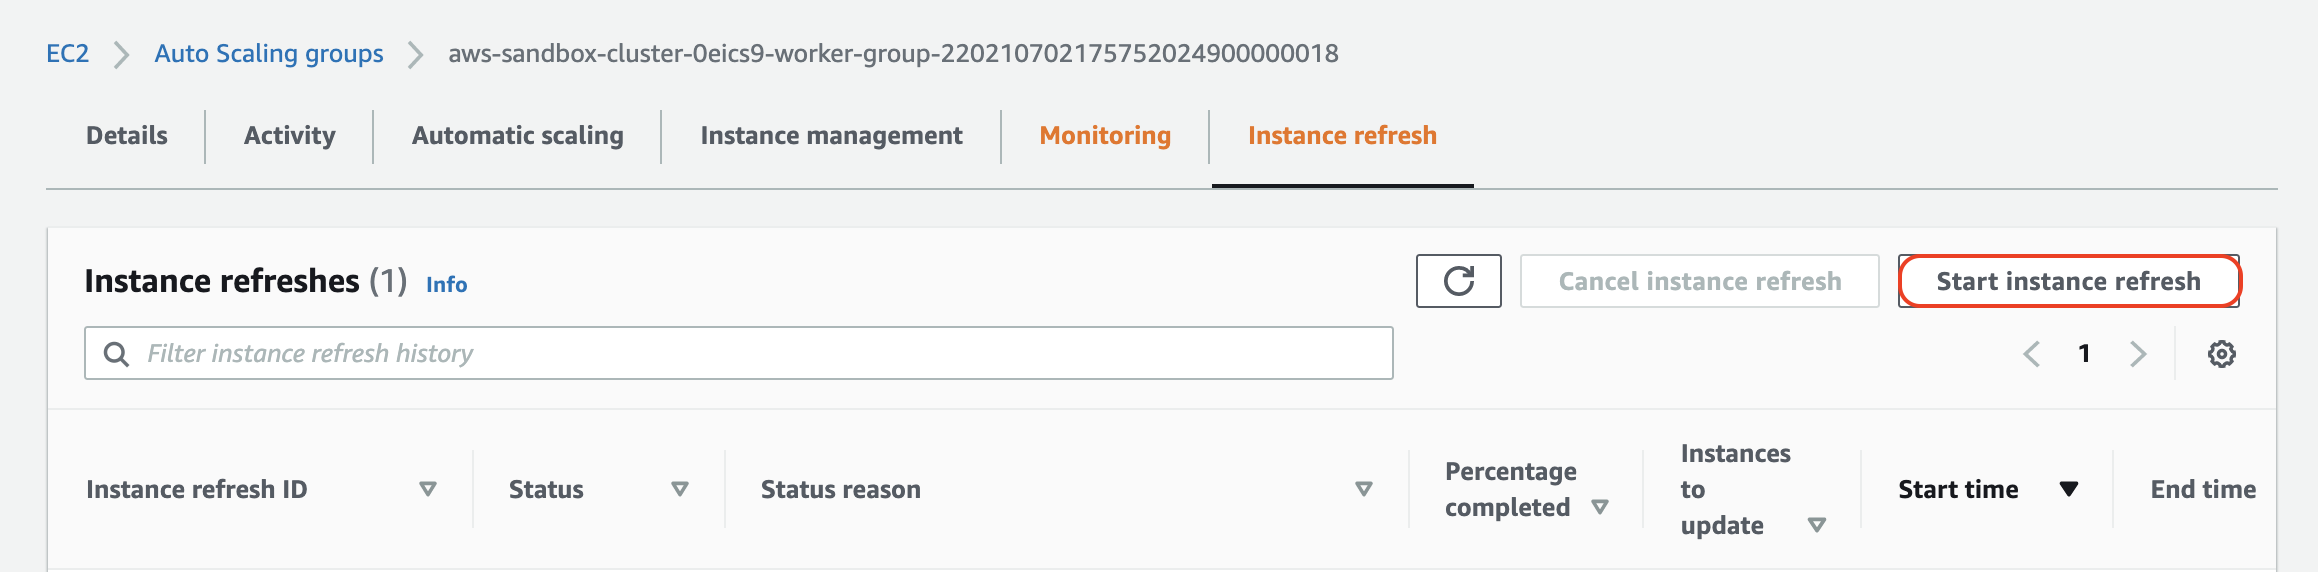This screenshot has width=2318, height=572.
Task: Click the Filter instance refresh history field
Action: point(739,353)
